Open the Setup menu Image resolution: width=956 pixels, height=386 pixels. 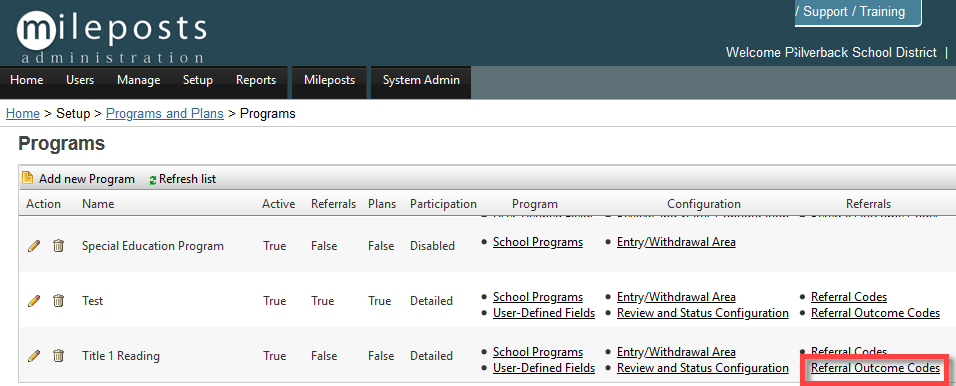pyautogui.click(x=198, y=80)
